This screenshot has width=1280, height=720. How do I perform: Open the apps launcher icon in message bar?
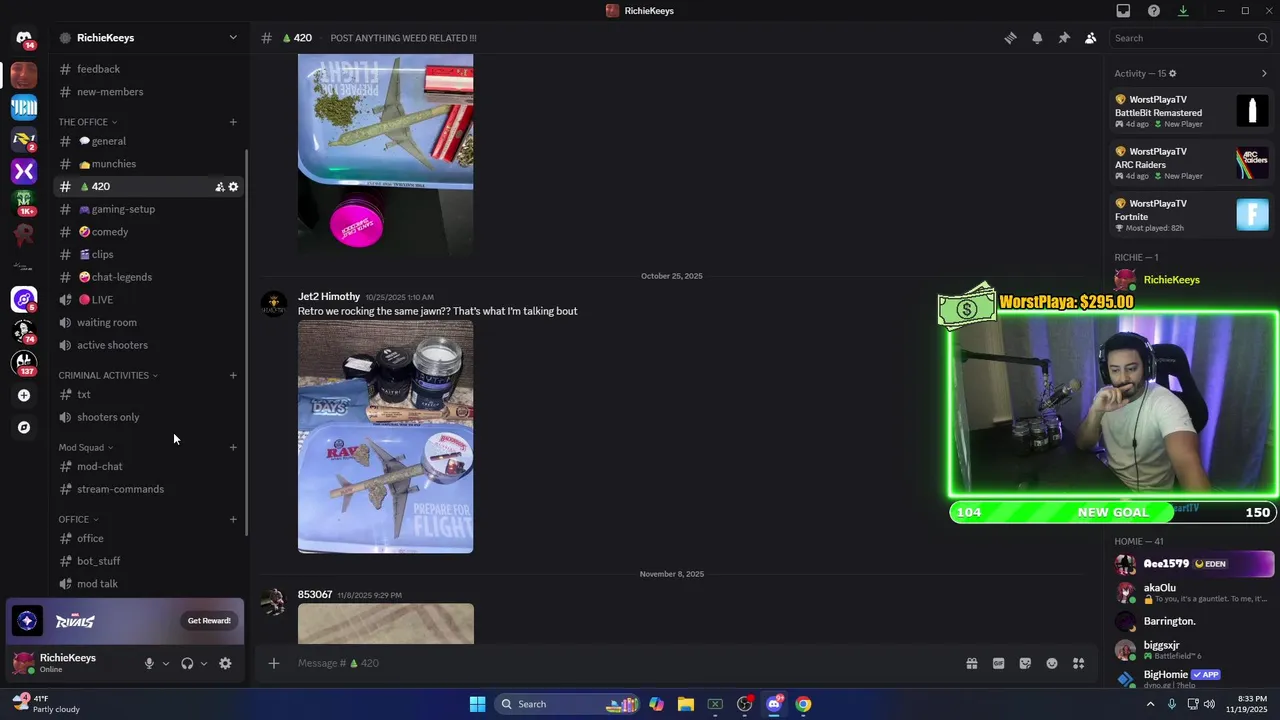click(1079, 663)
